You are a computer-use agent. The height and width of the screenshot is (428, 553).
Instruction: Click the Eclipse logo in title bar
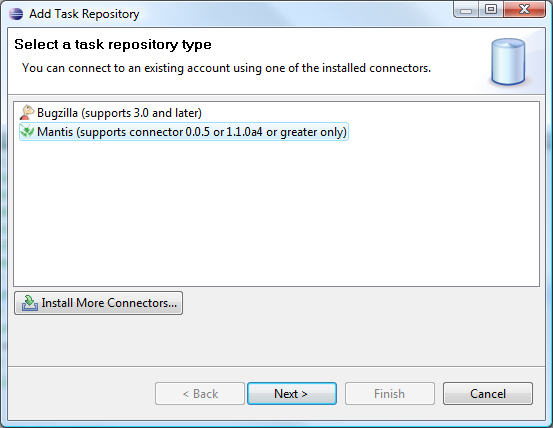pyautogui.click(x=16, y=14)
